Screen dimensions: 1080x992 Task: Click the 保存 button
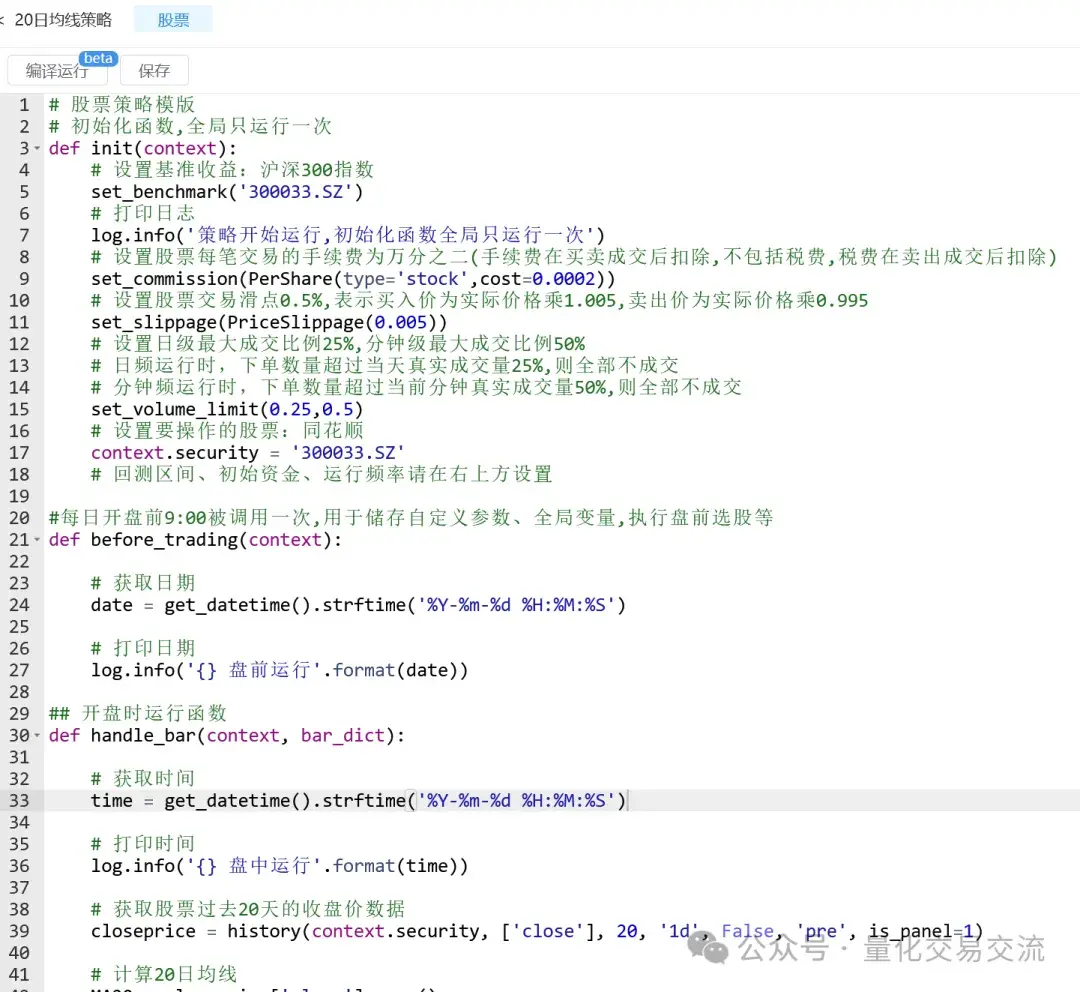[154, 71]
